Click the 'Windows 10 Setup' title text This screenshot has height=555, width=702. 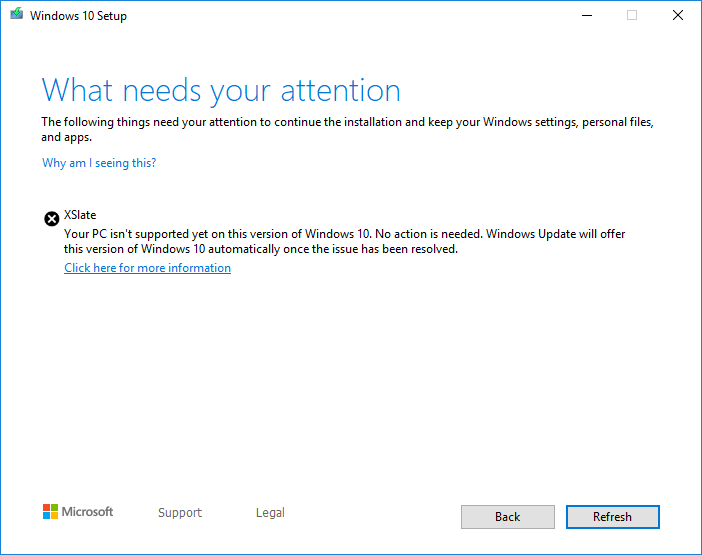pyautogui.click(x=78, y=16)
